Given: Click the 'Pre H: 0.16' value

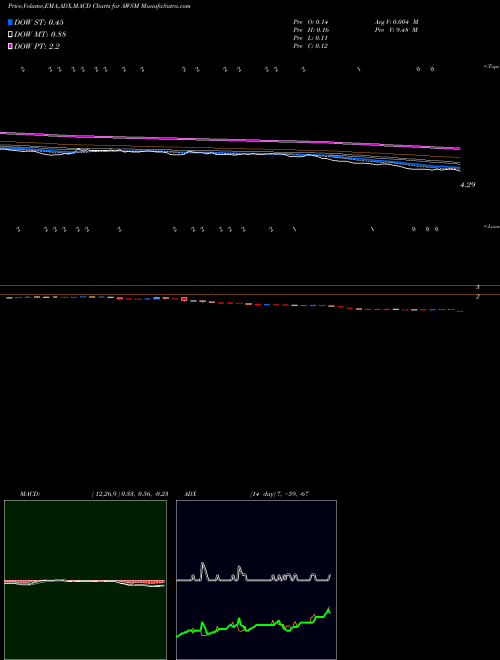Looking at the screenshot, I should [x=311, y=30].
